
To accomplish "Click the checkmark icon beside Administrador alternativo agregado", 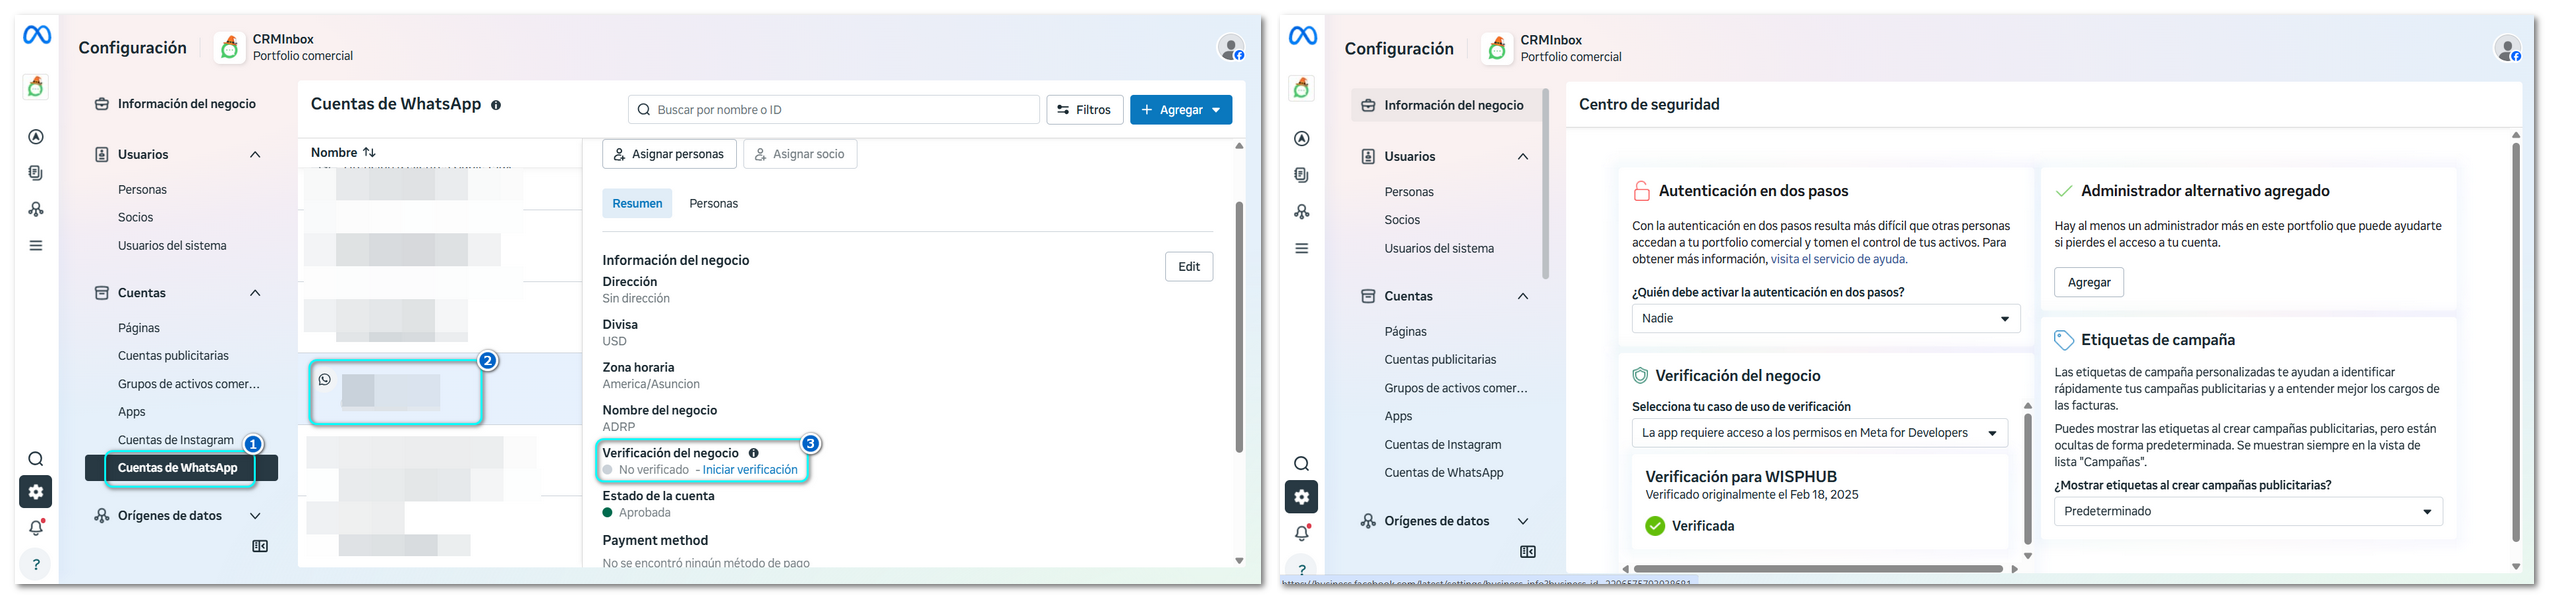I will (x=2063, y=191).
